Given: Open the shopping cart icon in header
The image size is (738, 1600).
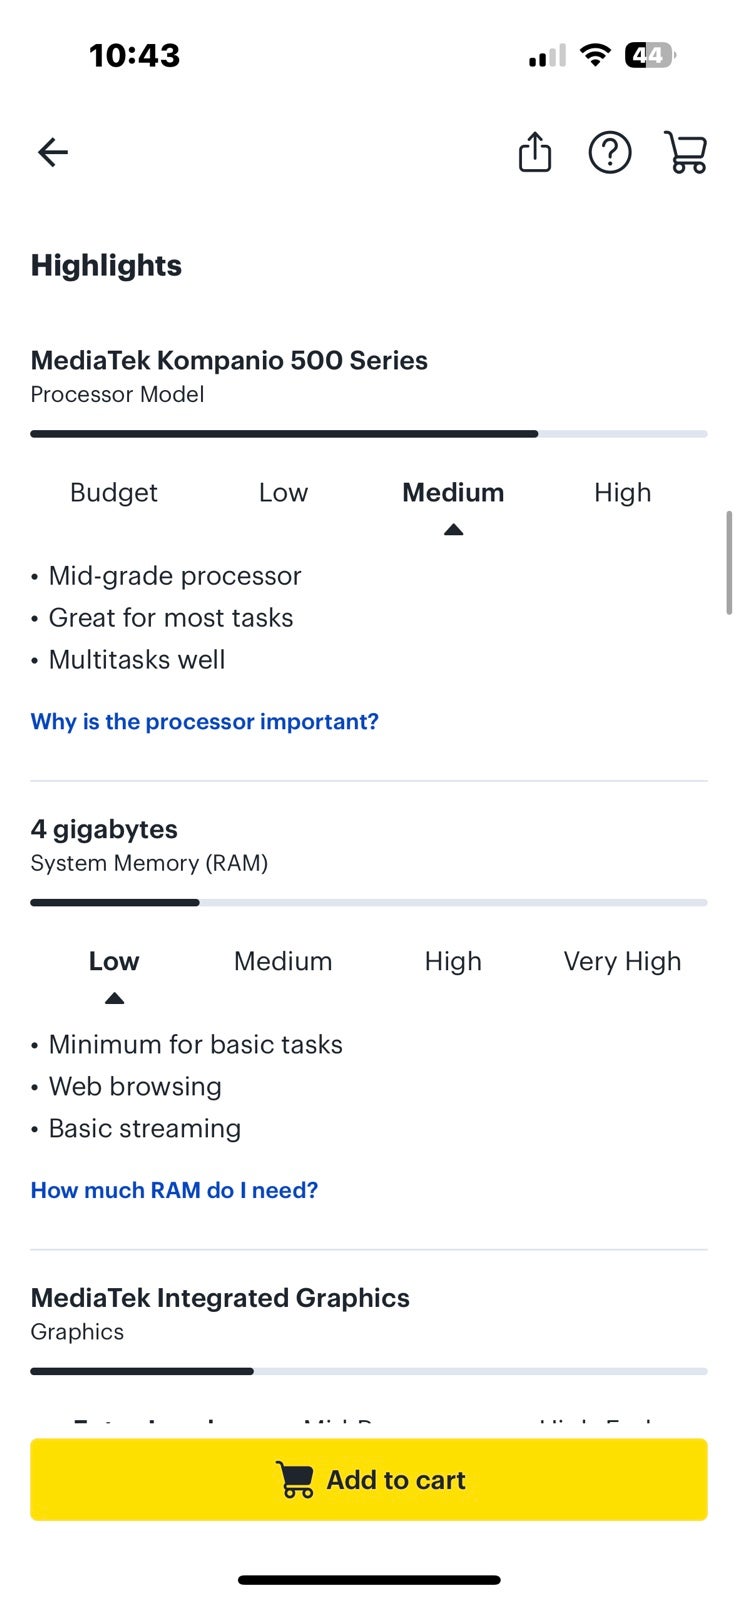Looking at the screenshot, I should tap(686, 152).
